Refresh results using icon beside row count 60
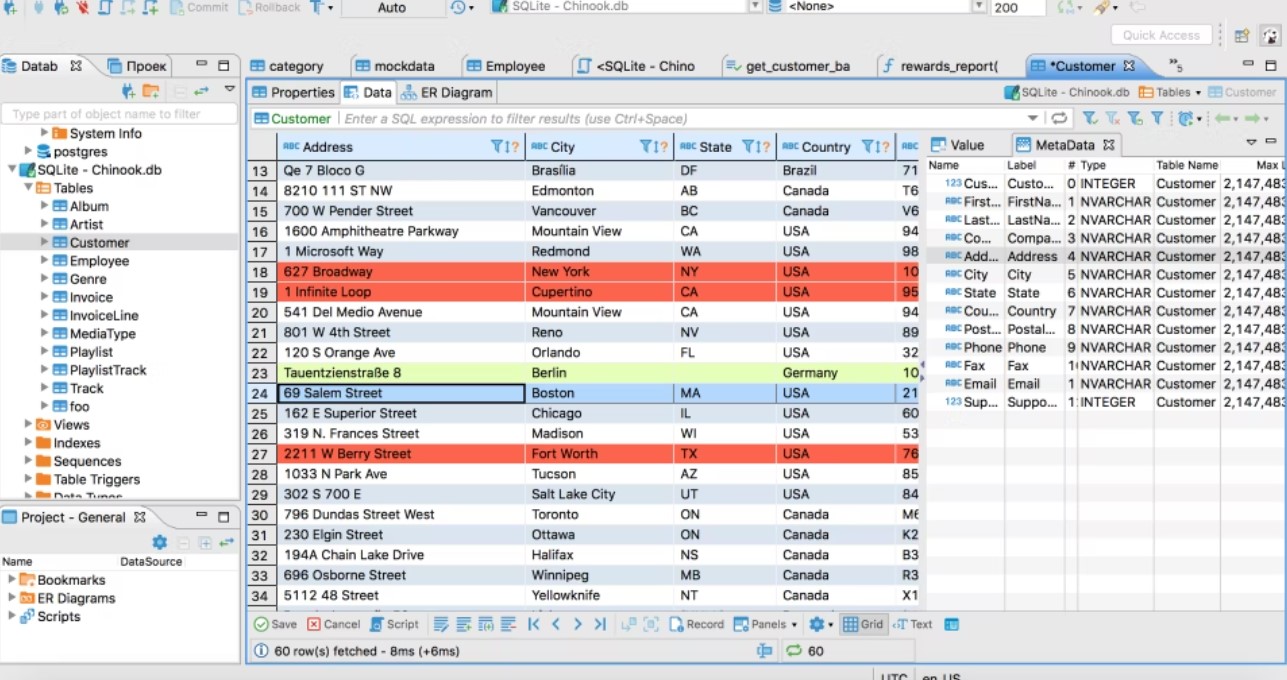 click(794, 651)
